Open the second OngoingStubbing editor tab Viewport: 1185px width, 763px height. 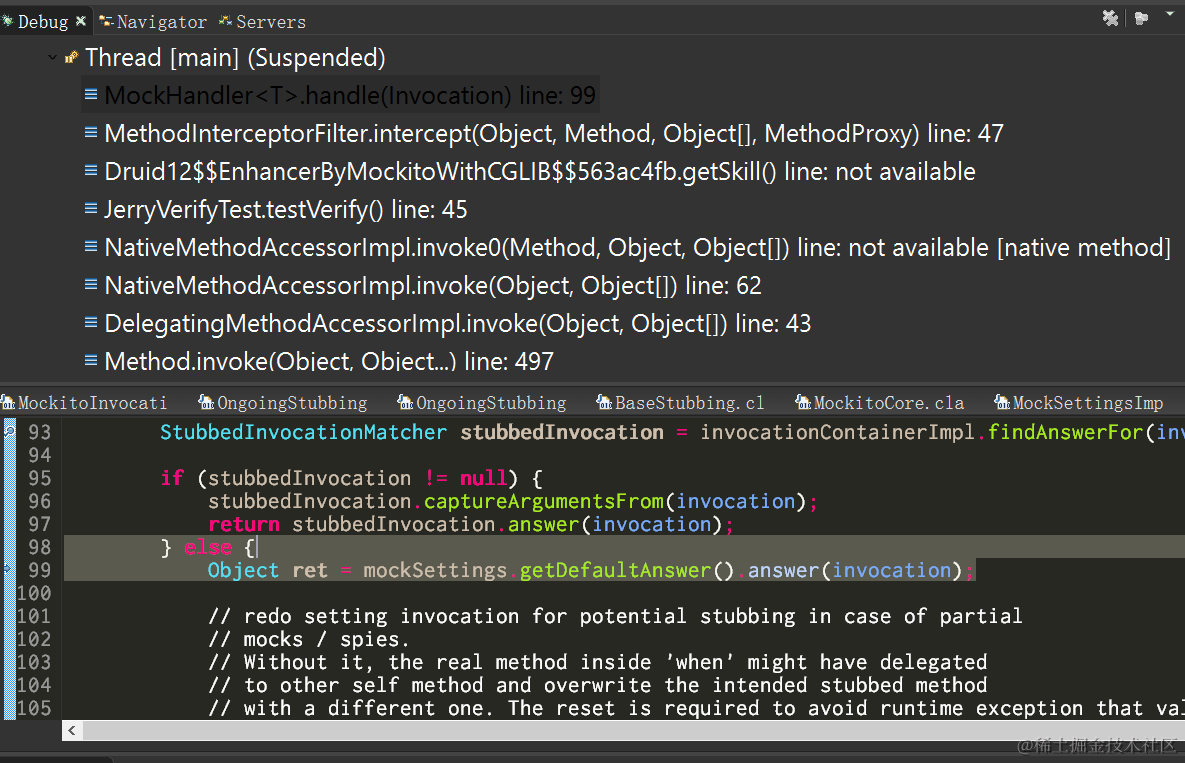[x=482, y=403]
